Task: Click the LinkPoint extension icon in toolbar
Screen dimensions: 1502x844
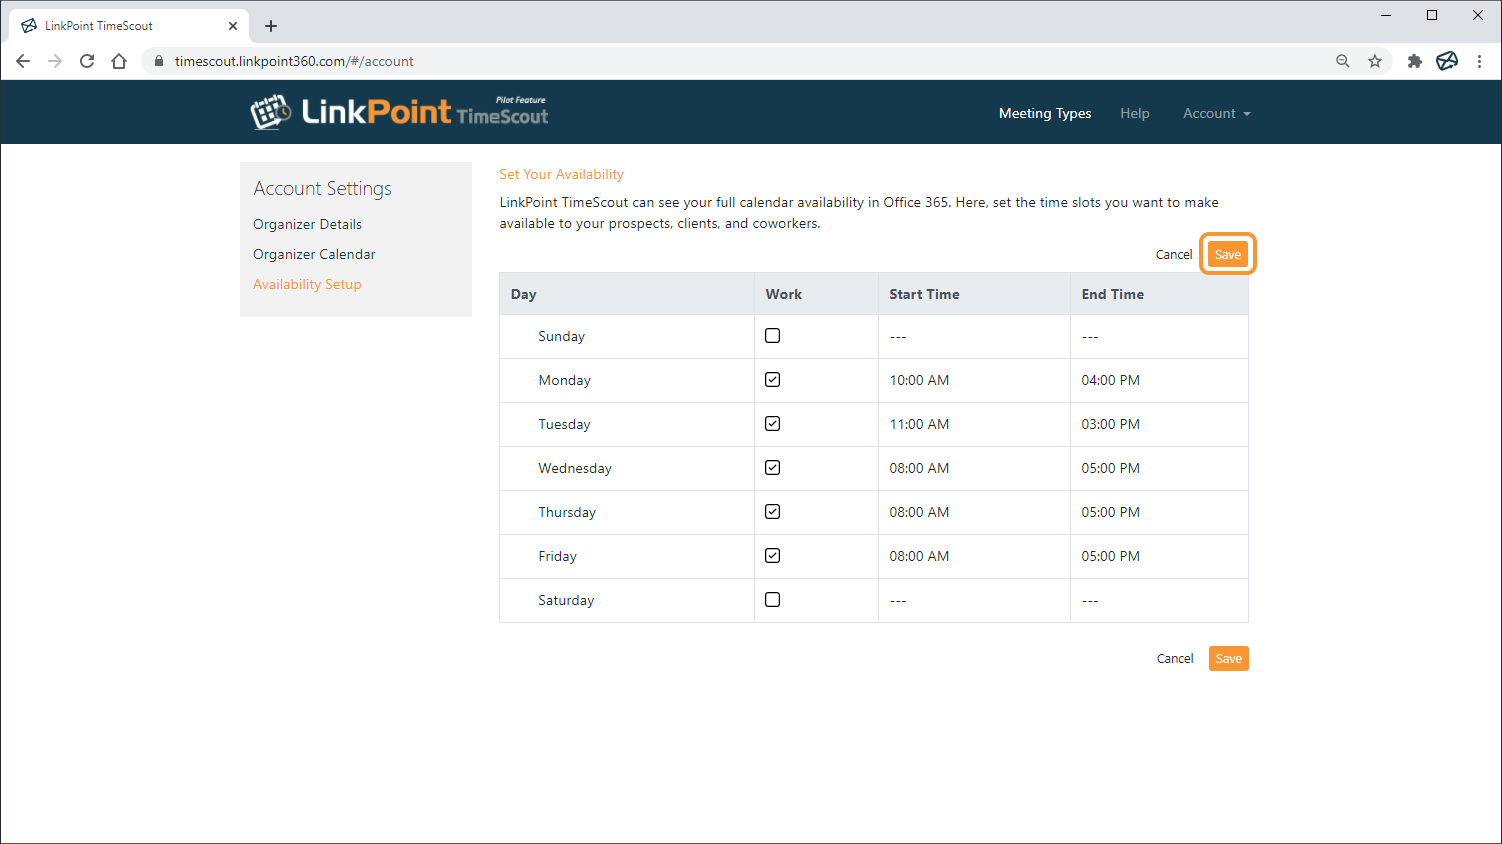Action: (x=1447, y=61)
